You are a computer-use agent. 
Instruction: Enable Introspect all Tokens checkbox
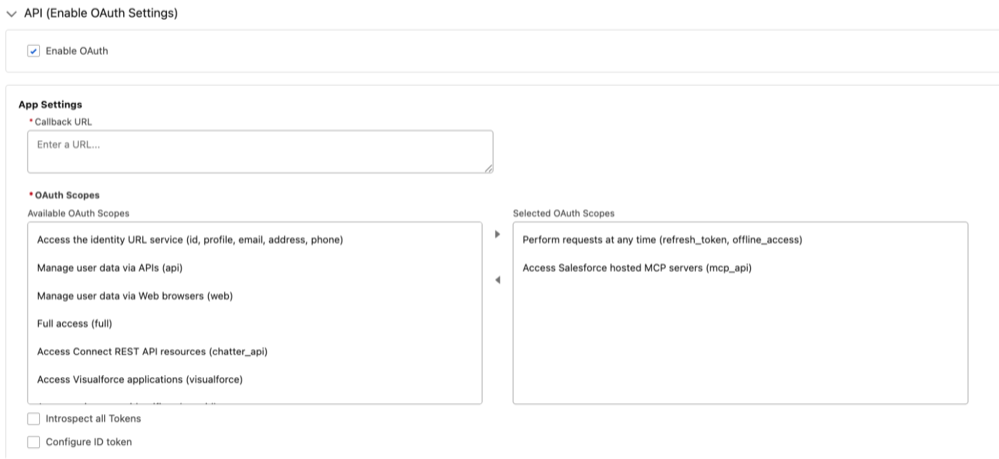click(34, 419)
